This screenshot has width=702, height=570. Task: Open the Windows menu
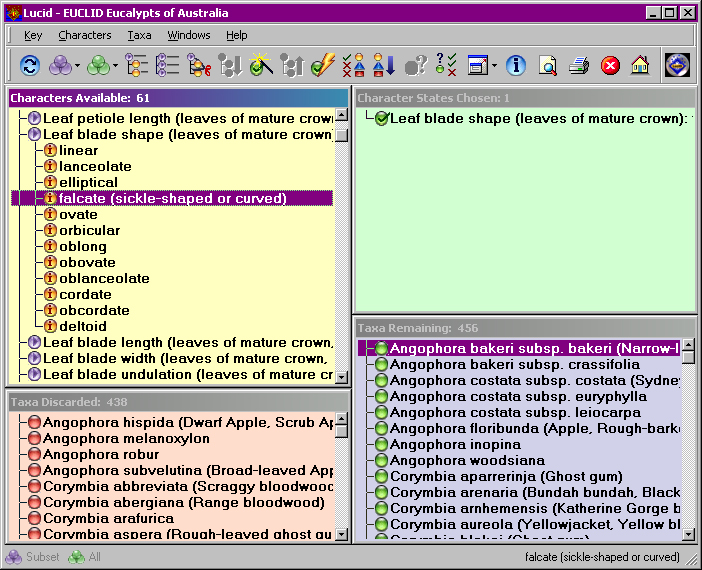coord(188,35)
